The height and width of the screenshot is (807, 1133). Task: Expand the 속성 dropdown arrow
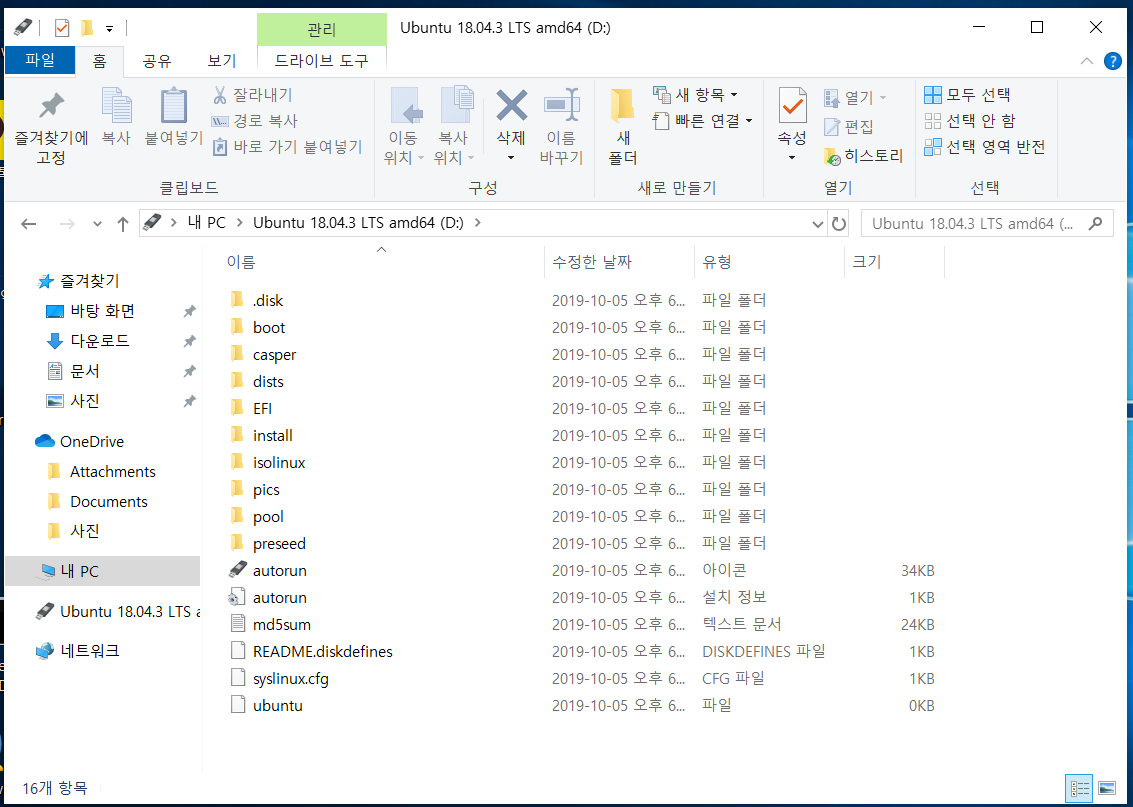[792, 157]
